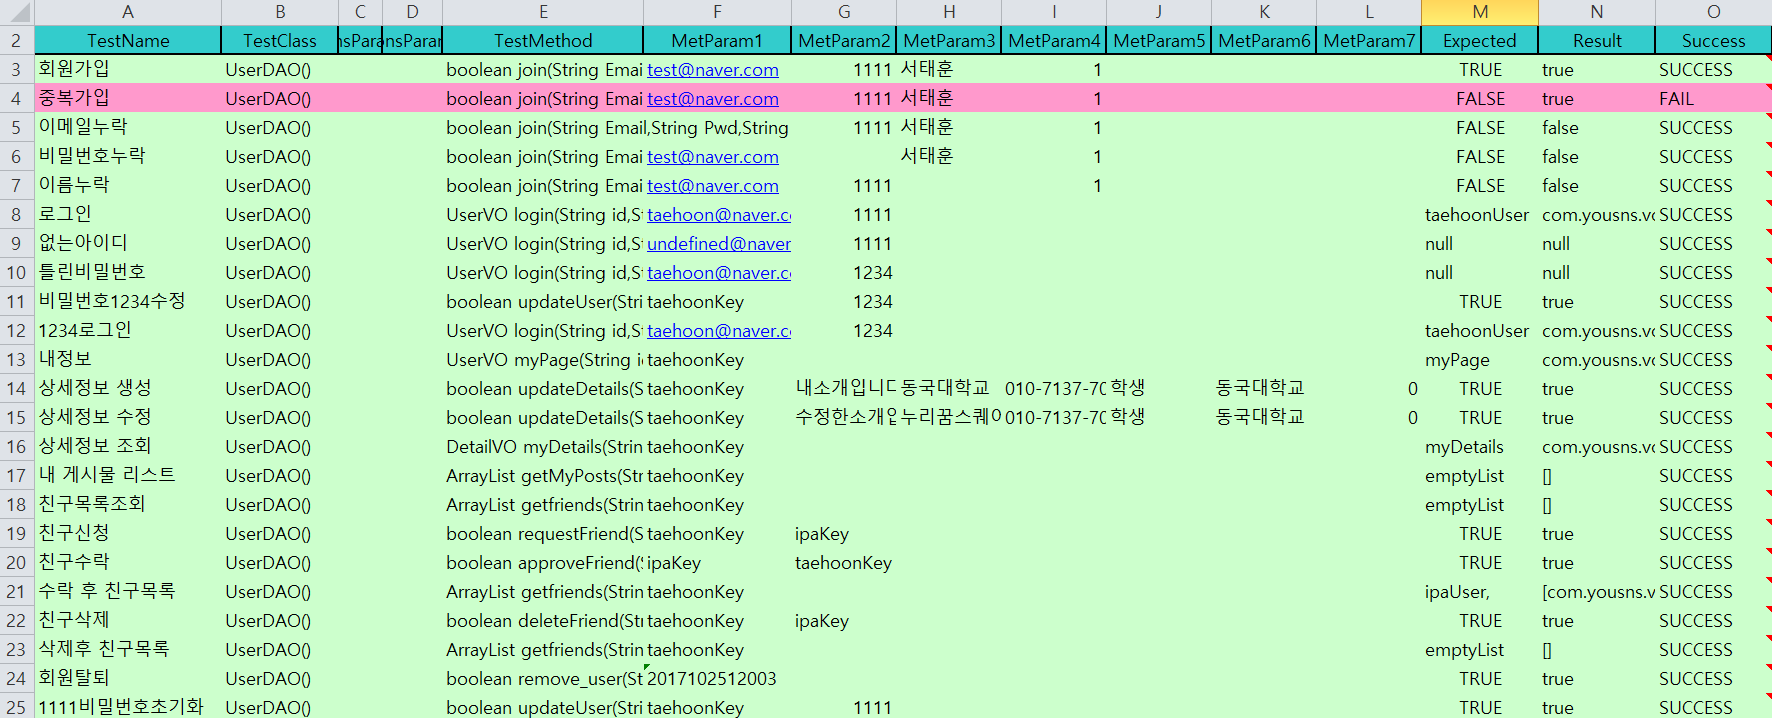Open taehoon@naver link in row 8
The width and height of the screenshot is (1772, 718).
pos(719,215)
